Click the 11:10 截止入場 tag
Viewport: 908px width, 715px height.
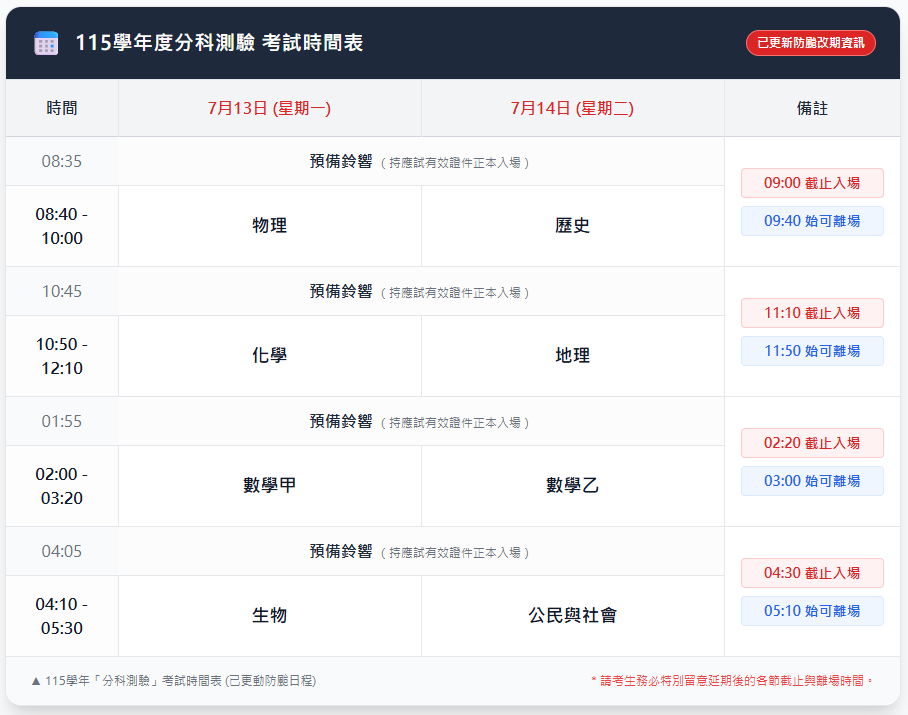tap(812, 313)
